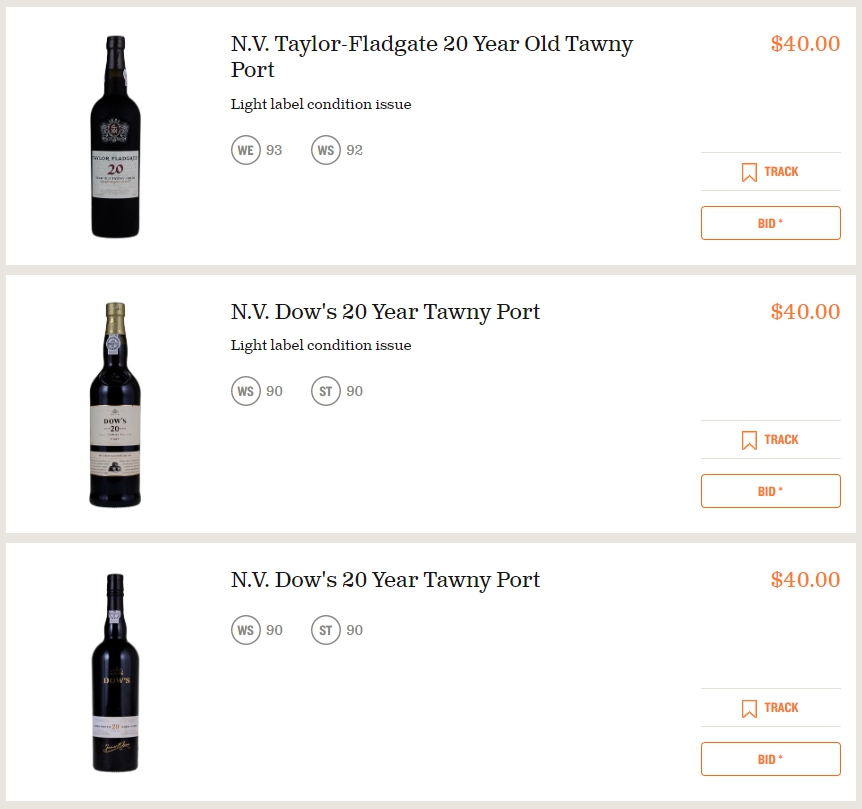Screen dimensions: 862x809
Task: Click the $40.00 price on the last listing
Action: tap(805, 580)
